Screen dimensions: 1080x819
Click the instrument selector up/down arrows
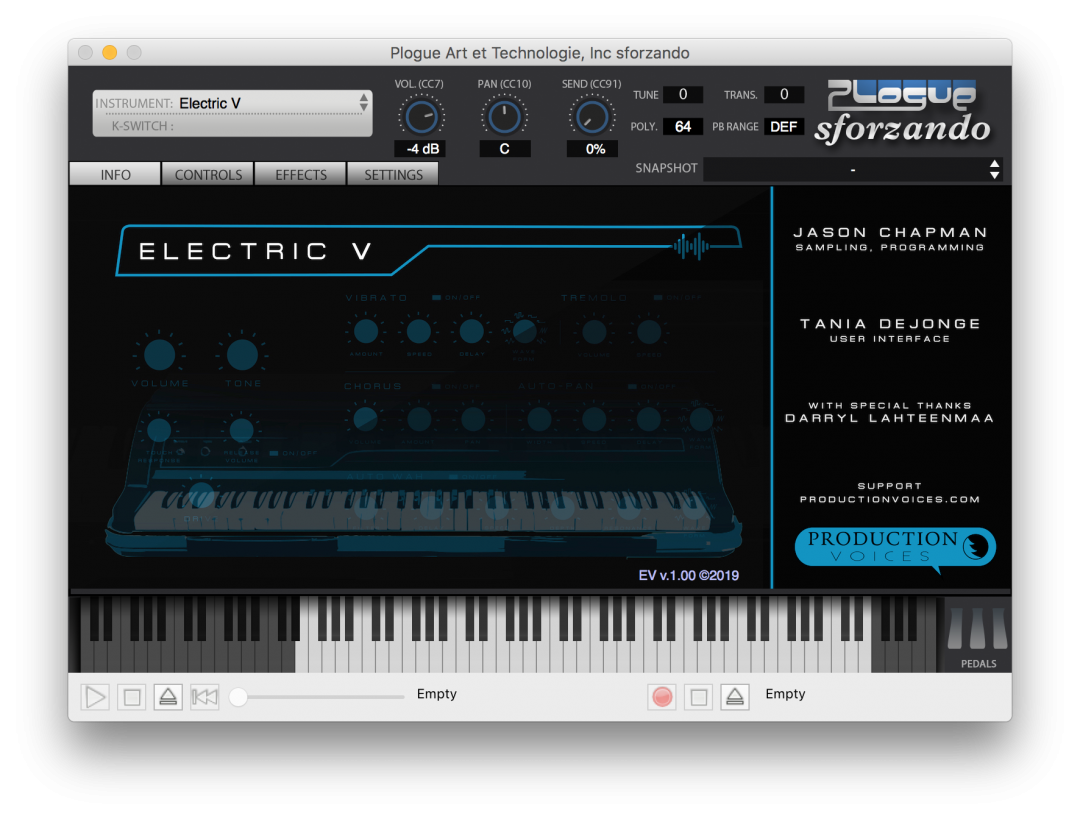[363, 103]
